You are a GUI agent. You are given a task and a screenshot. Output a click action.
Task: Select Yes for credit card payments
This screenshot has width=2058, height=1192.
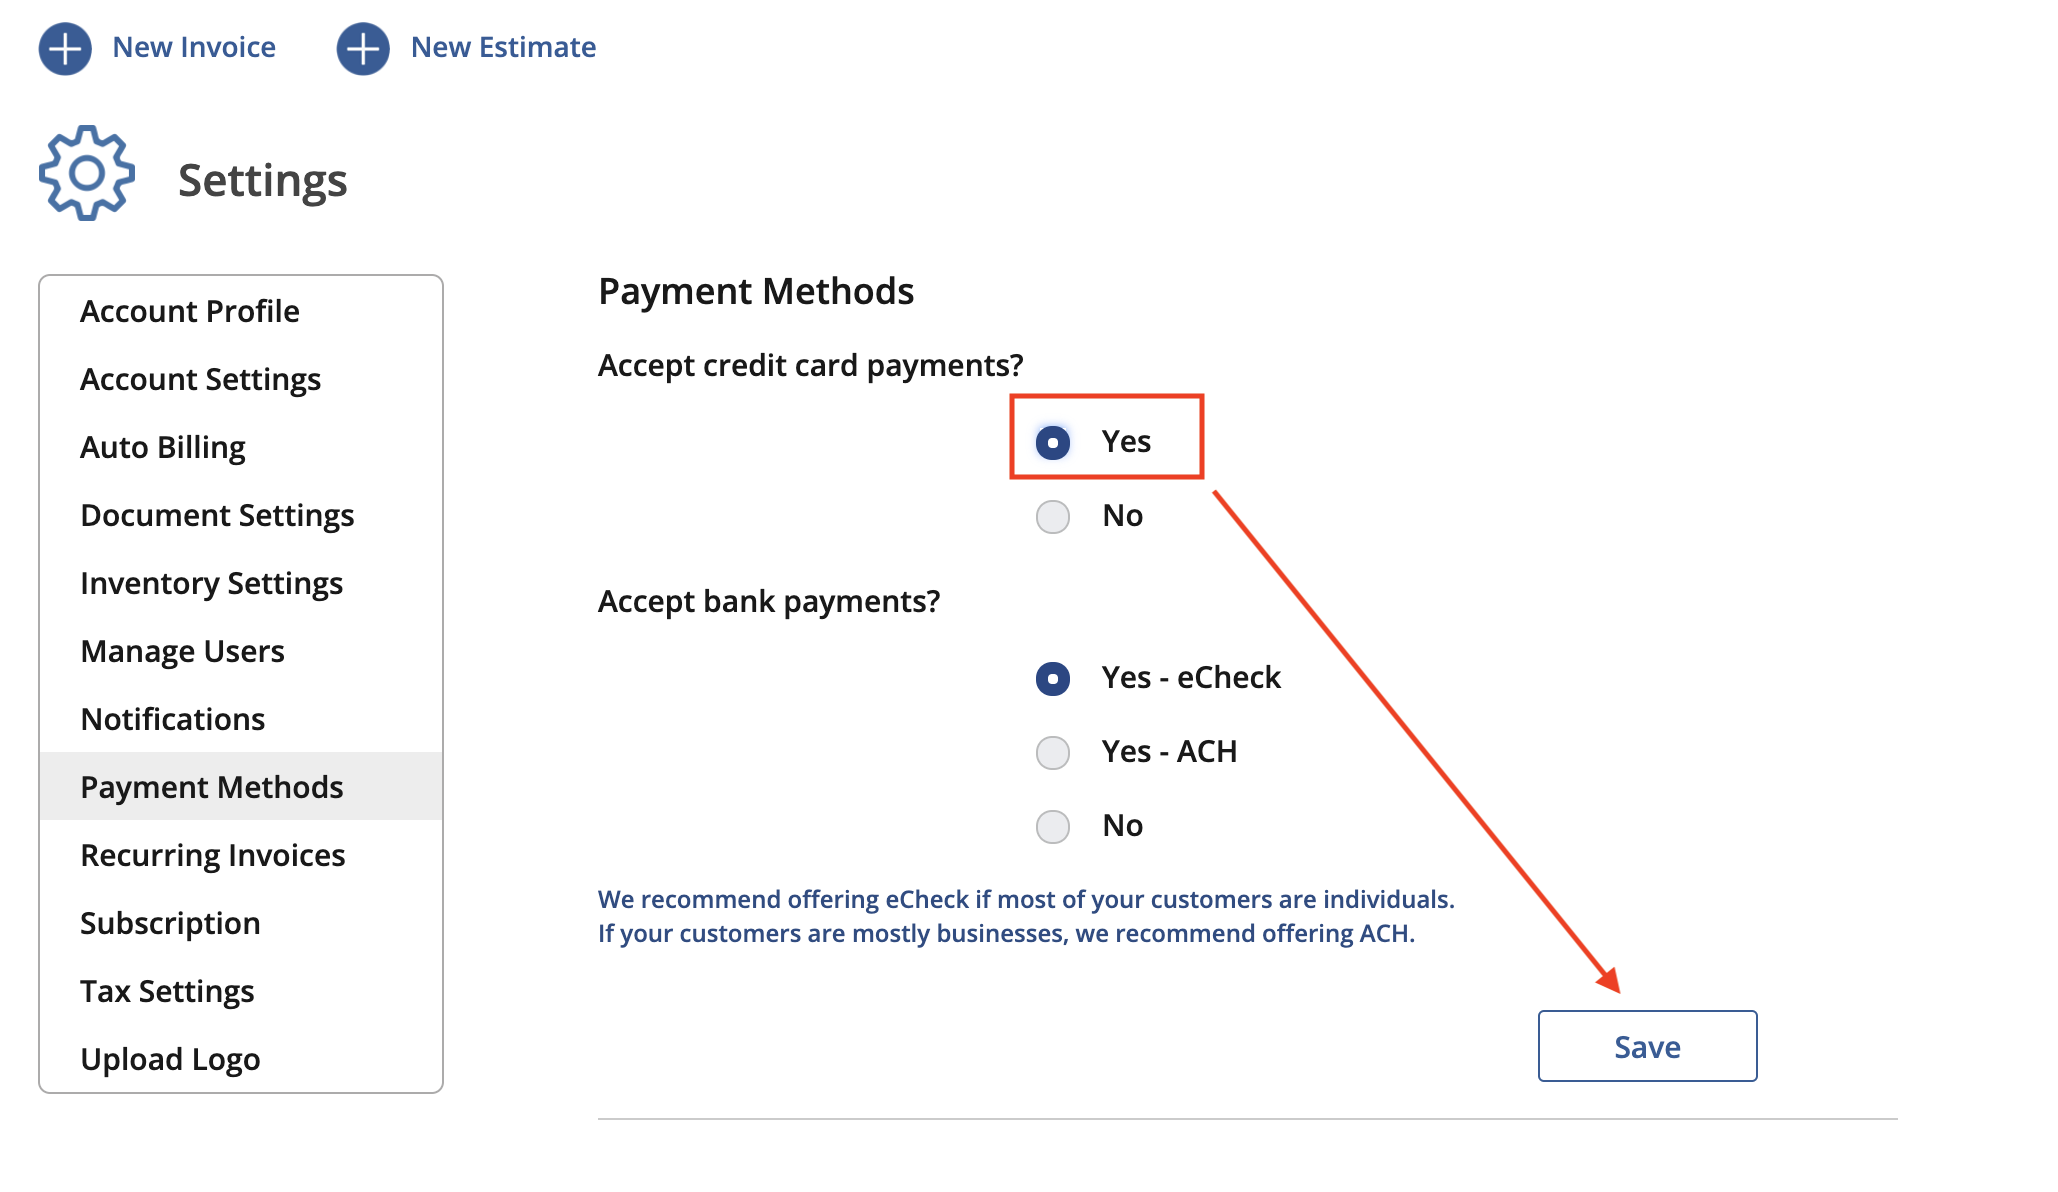1053,442
